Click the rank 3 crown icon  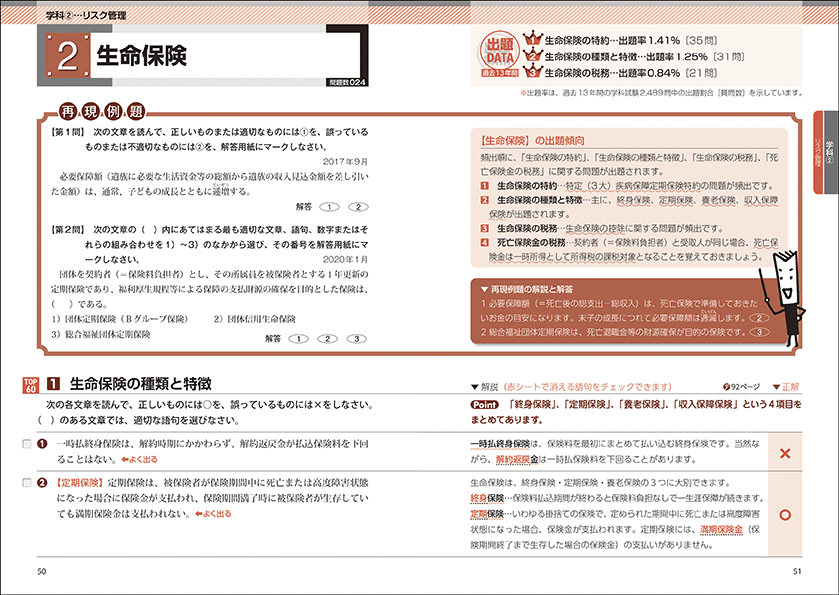pyautogui.click(x=532, y=71)
